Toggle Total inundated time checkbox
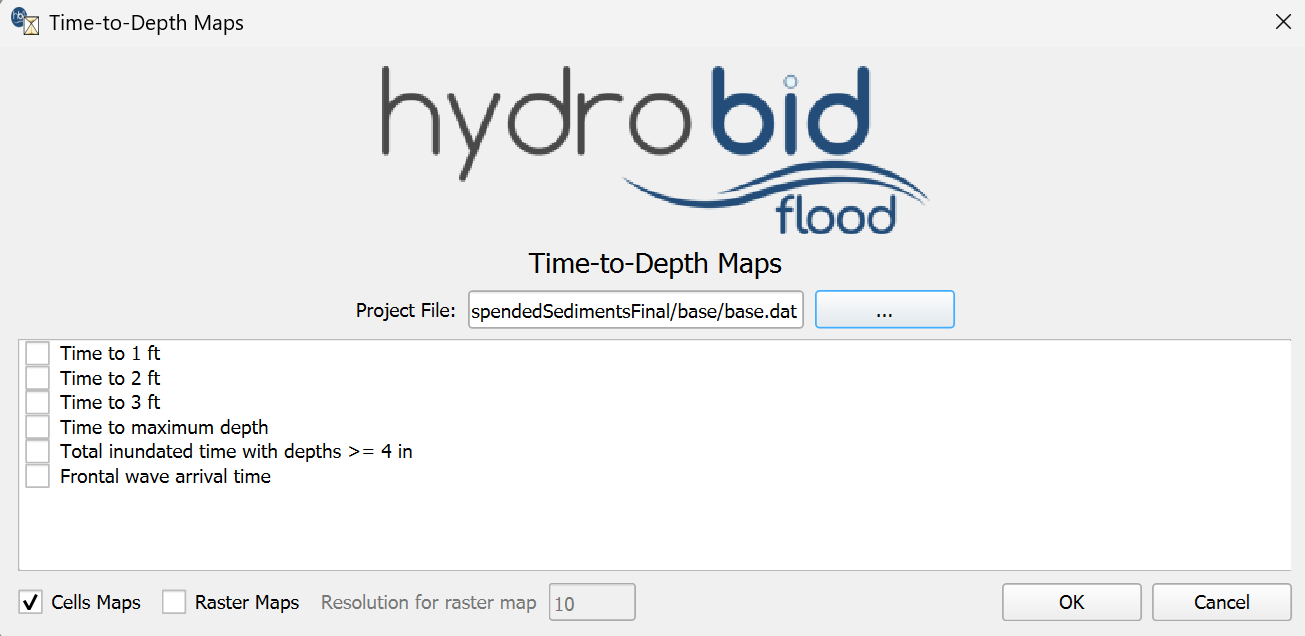Image resolution: width=1305 pixels, height=636 pixels. [38, 451]
